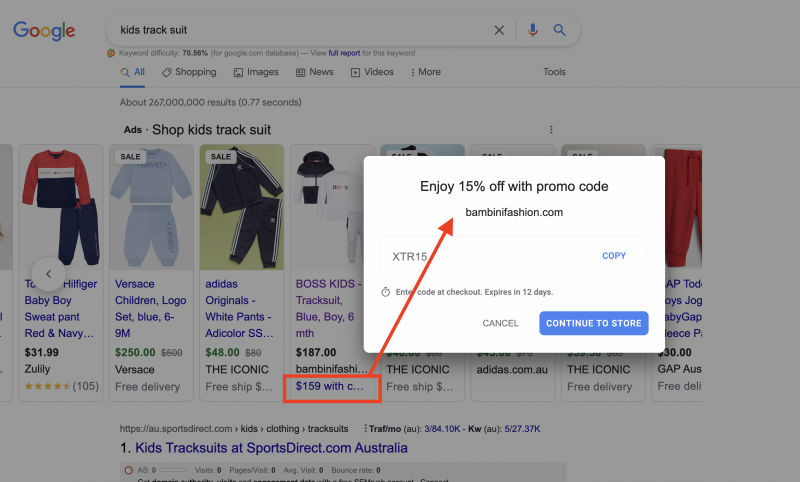Click the $48.00 adidas sale price
The height and width of the screenshot is (482, 800).
(x=222, y=352)
